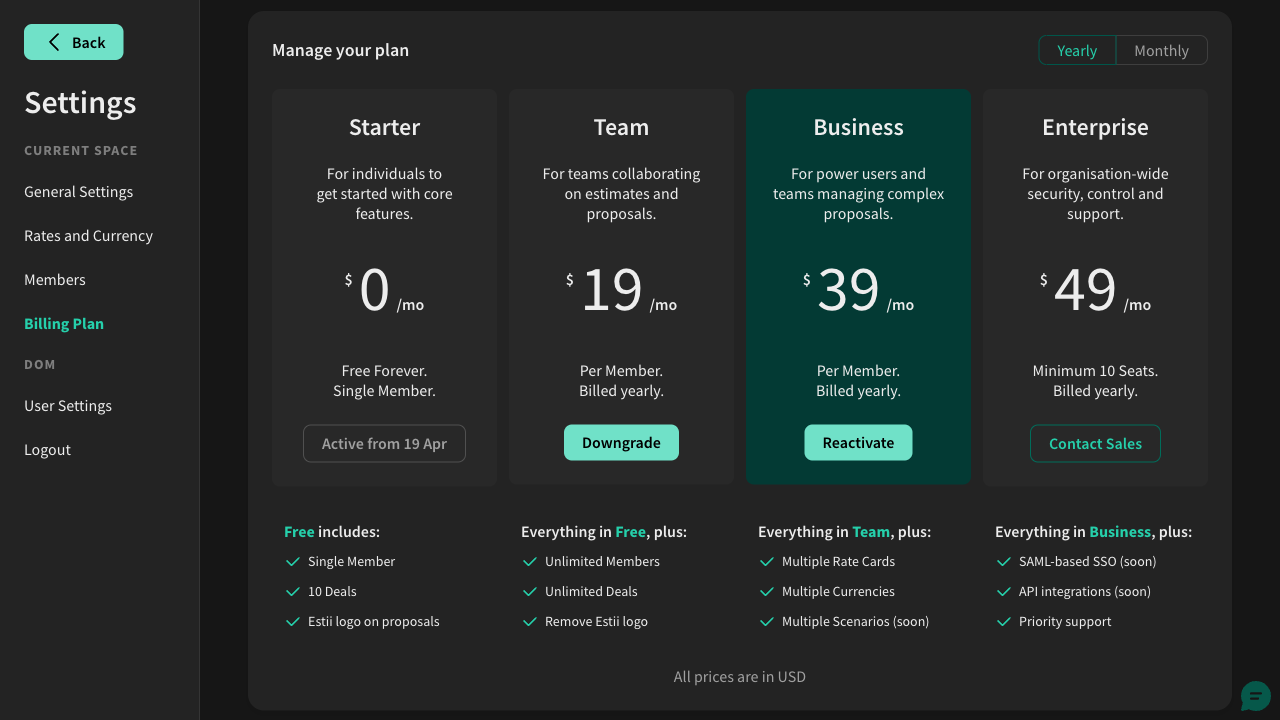The height and width of the screenshot is (720, 1280).
Task: Click 'Free Forever.' text in Starter card
Action: [x=384, y=371]
